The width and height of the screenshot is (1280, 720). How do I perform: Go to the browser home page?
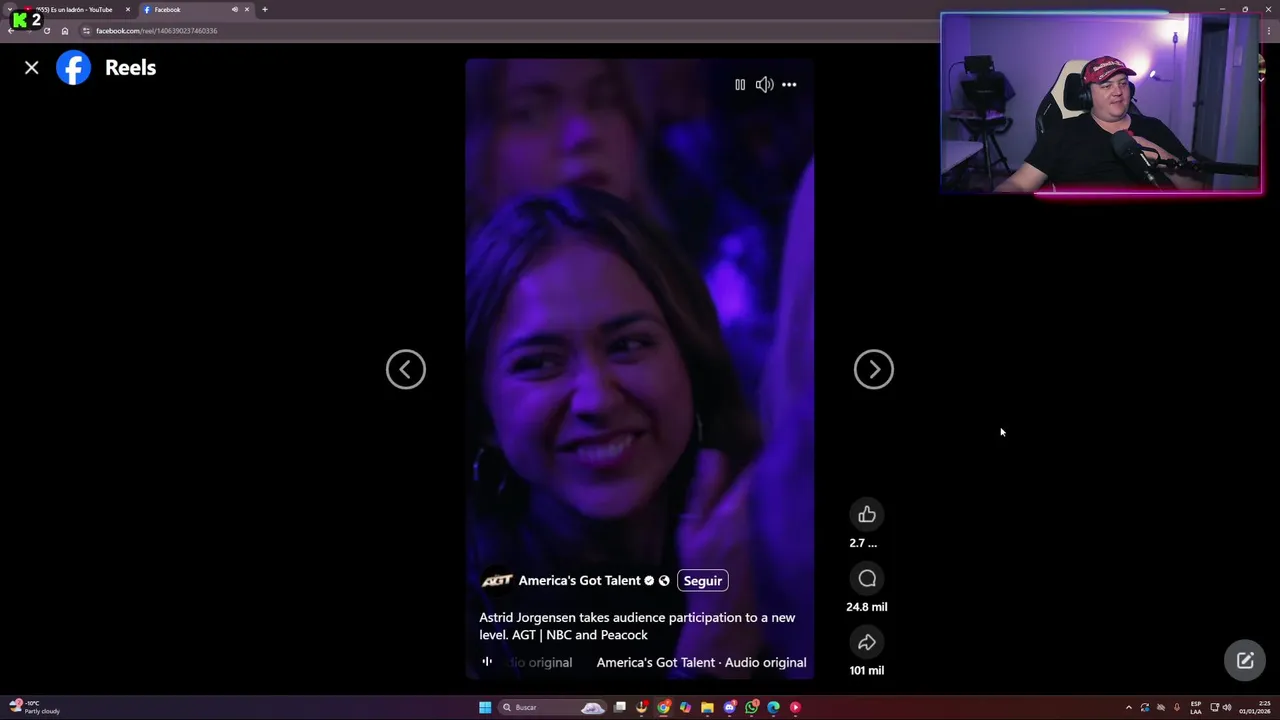tap(65, 31)
